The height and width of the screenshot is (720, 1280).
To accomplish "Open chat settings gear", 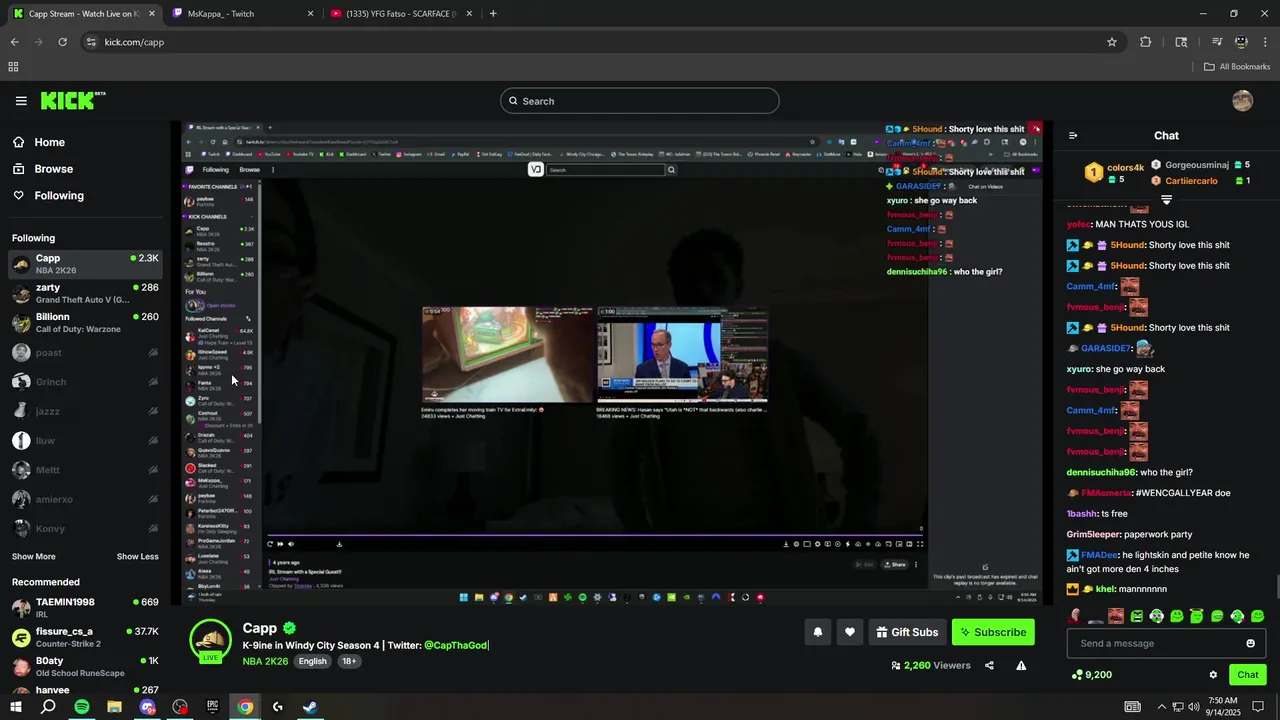I will (x=1213, y=675).
